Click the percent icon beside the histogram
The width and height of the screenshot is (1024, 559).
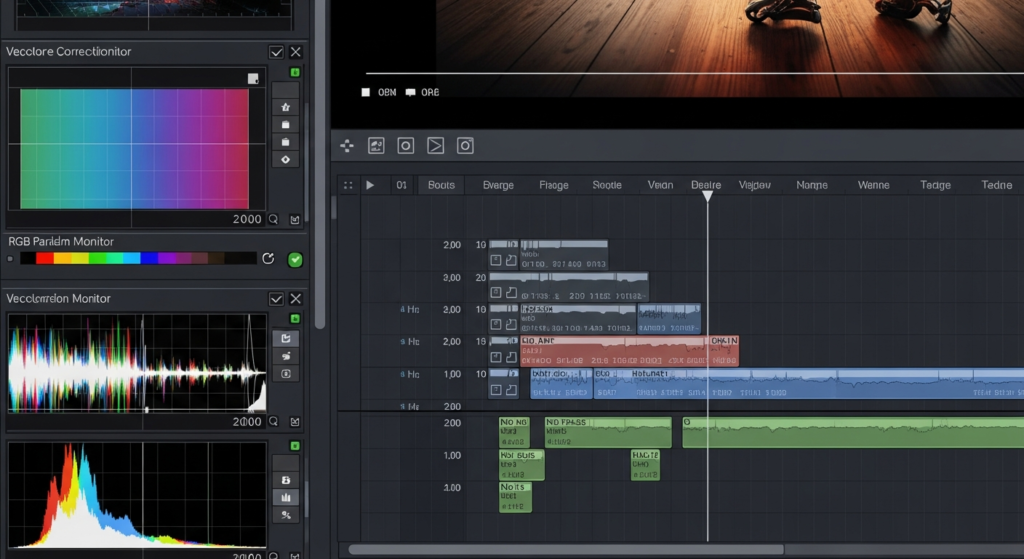click(x=286, y=515)
